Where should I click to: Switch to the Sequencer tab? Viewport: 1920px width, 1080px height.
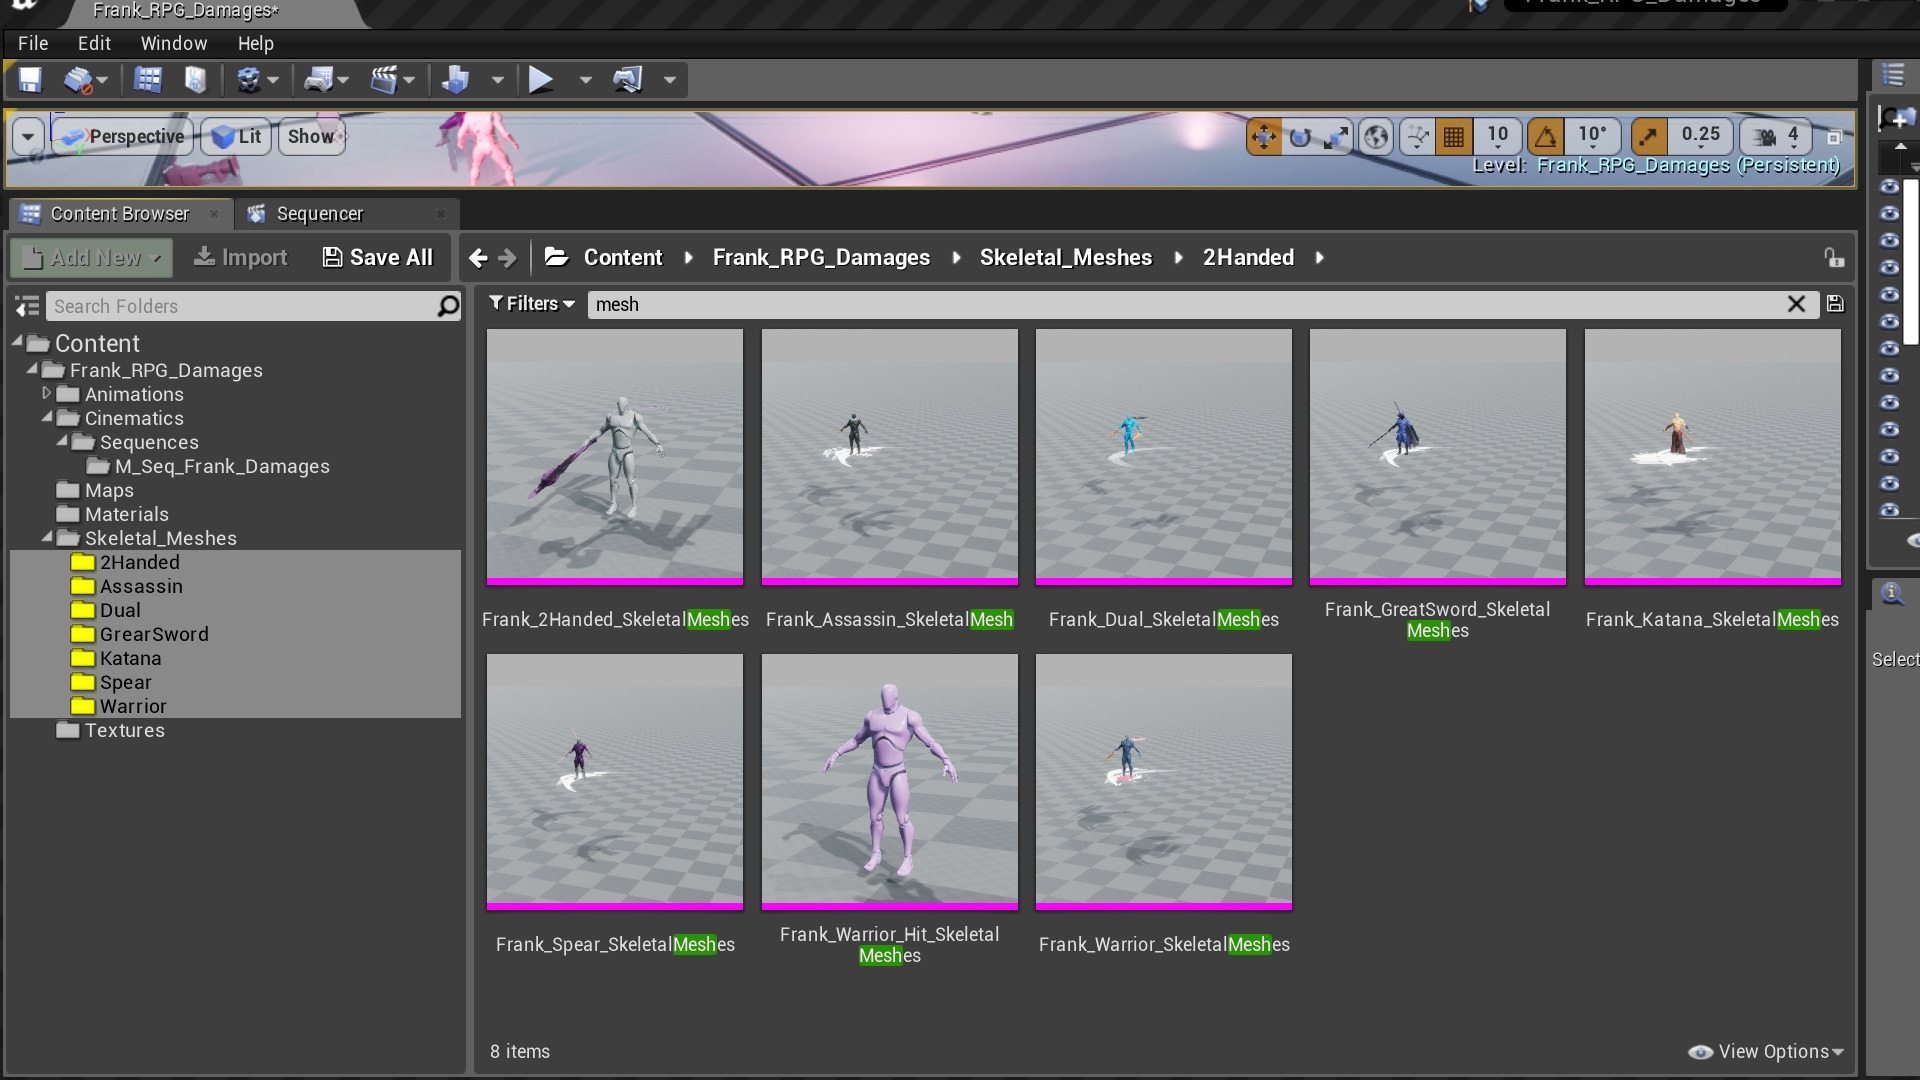pyautogui.click(x=320, y=214)
